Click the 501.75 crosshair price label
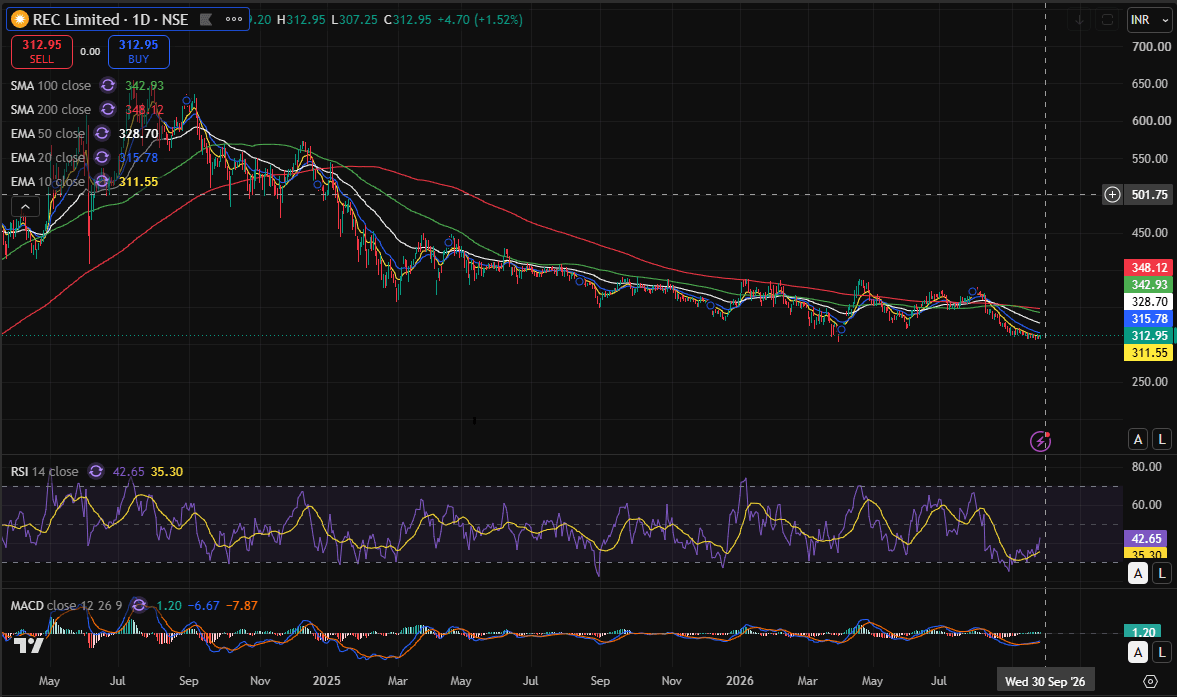This screenshot has width=1177, height=697. click(x=1149, y=195)
